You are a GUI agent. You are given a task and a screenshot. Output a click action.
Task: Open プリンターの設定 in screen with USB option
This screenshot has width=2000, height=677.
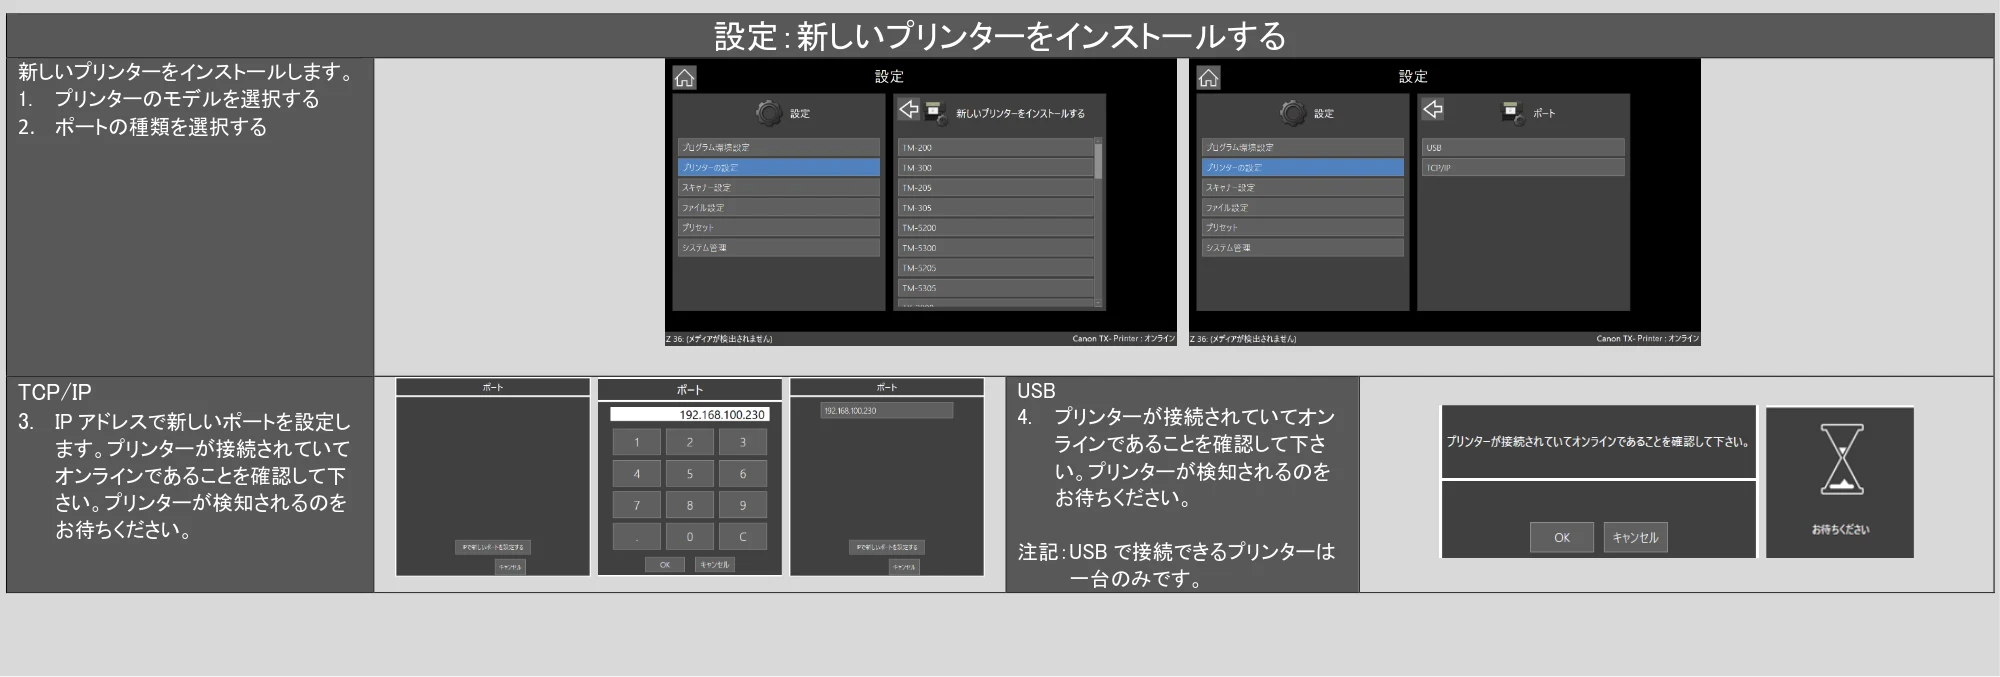pos(1303,167)
